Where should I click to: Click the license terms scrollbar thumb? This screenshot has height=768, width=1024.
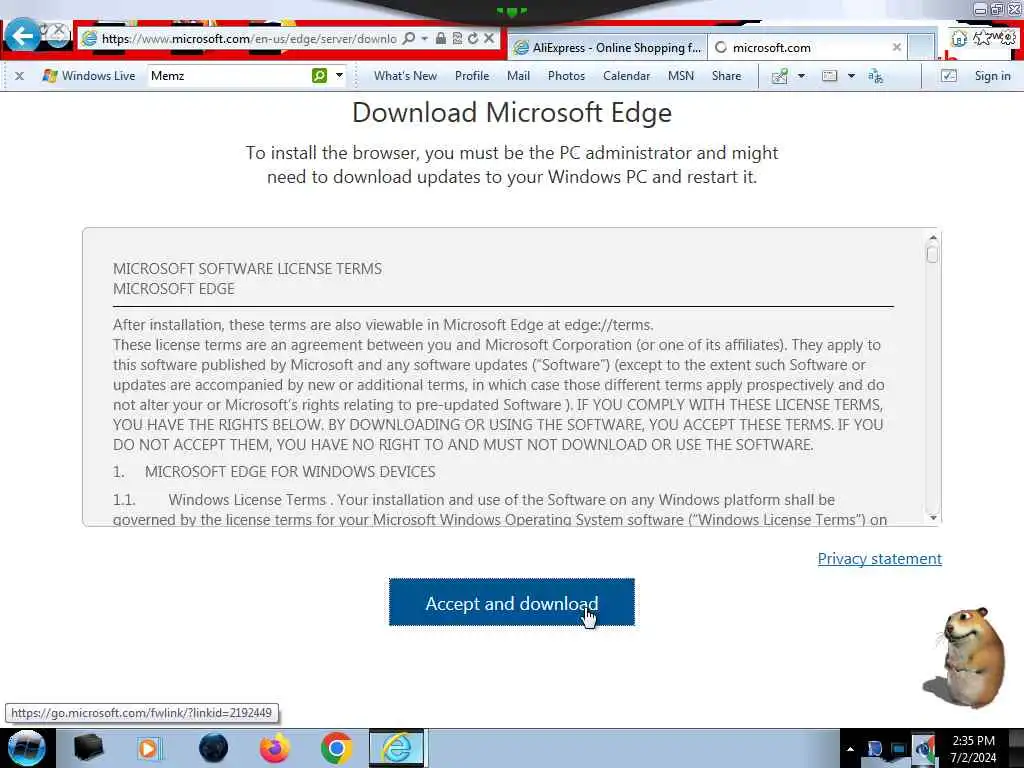933,254
